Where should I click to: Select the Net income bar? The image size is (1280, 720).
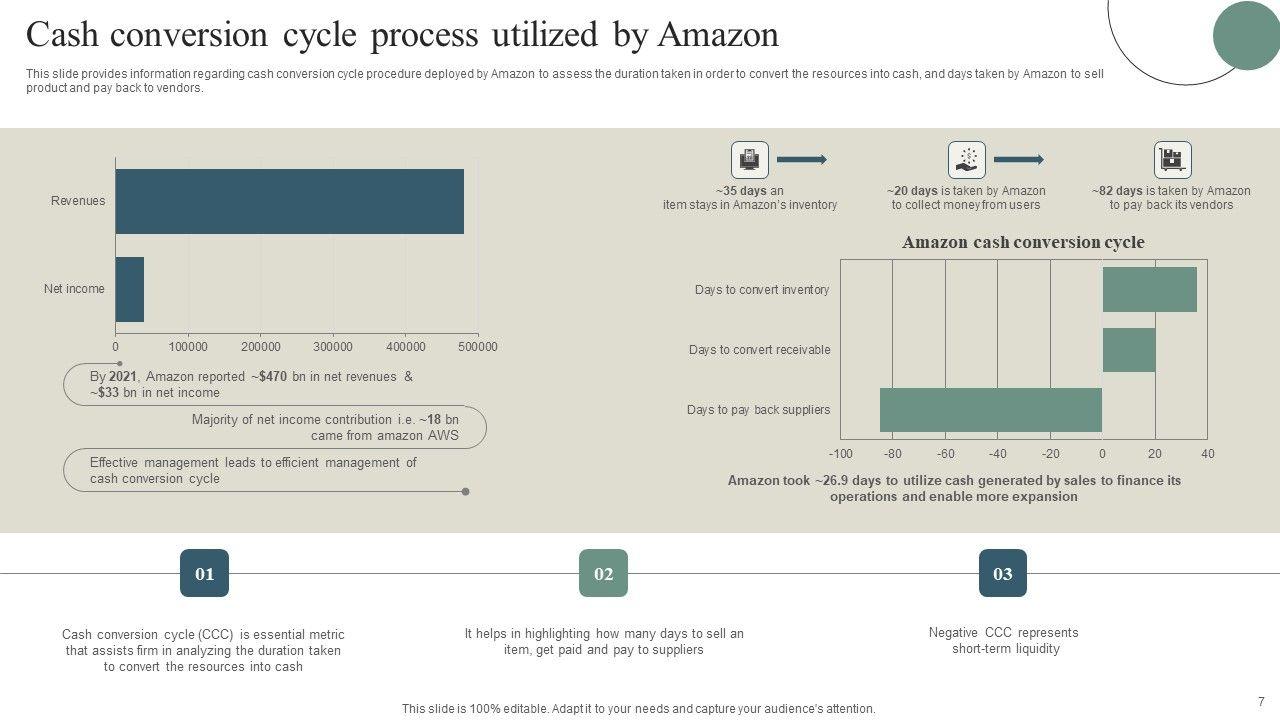[x=130, y=289]
